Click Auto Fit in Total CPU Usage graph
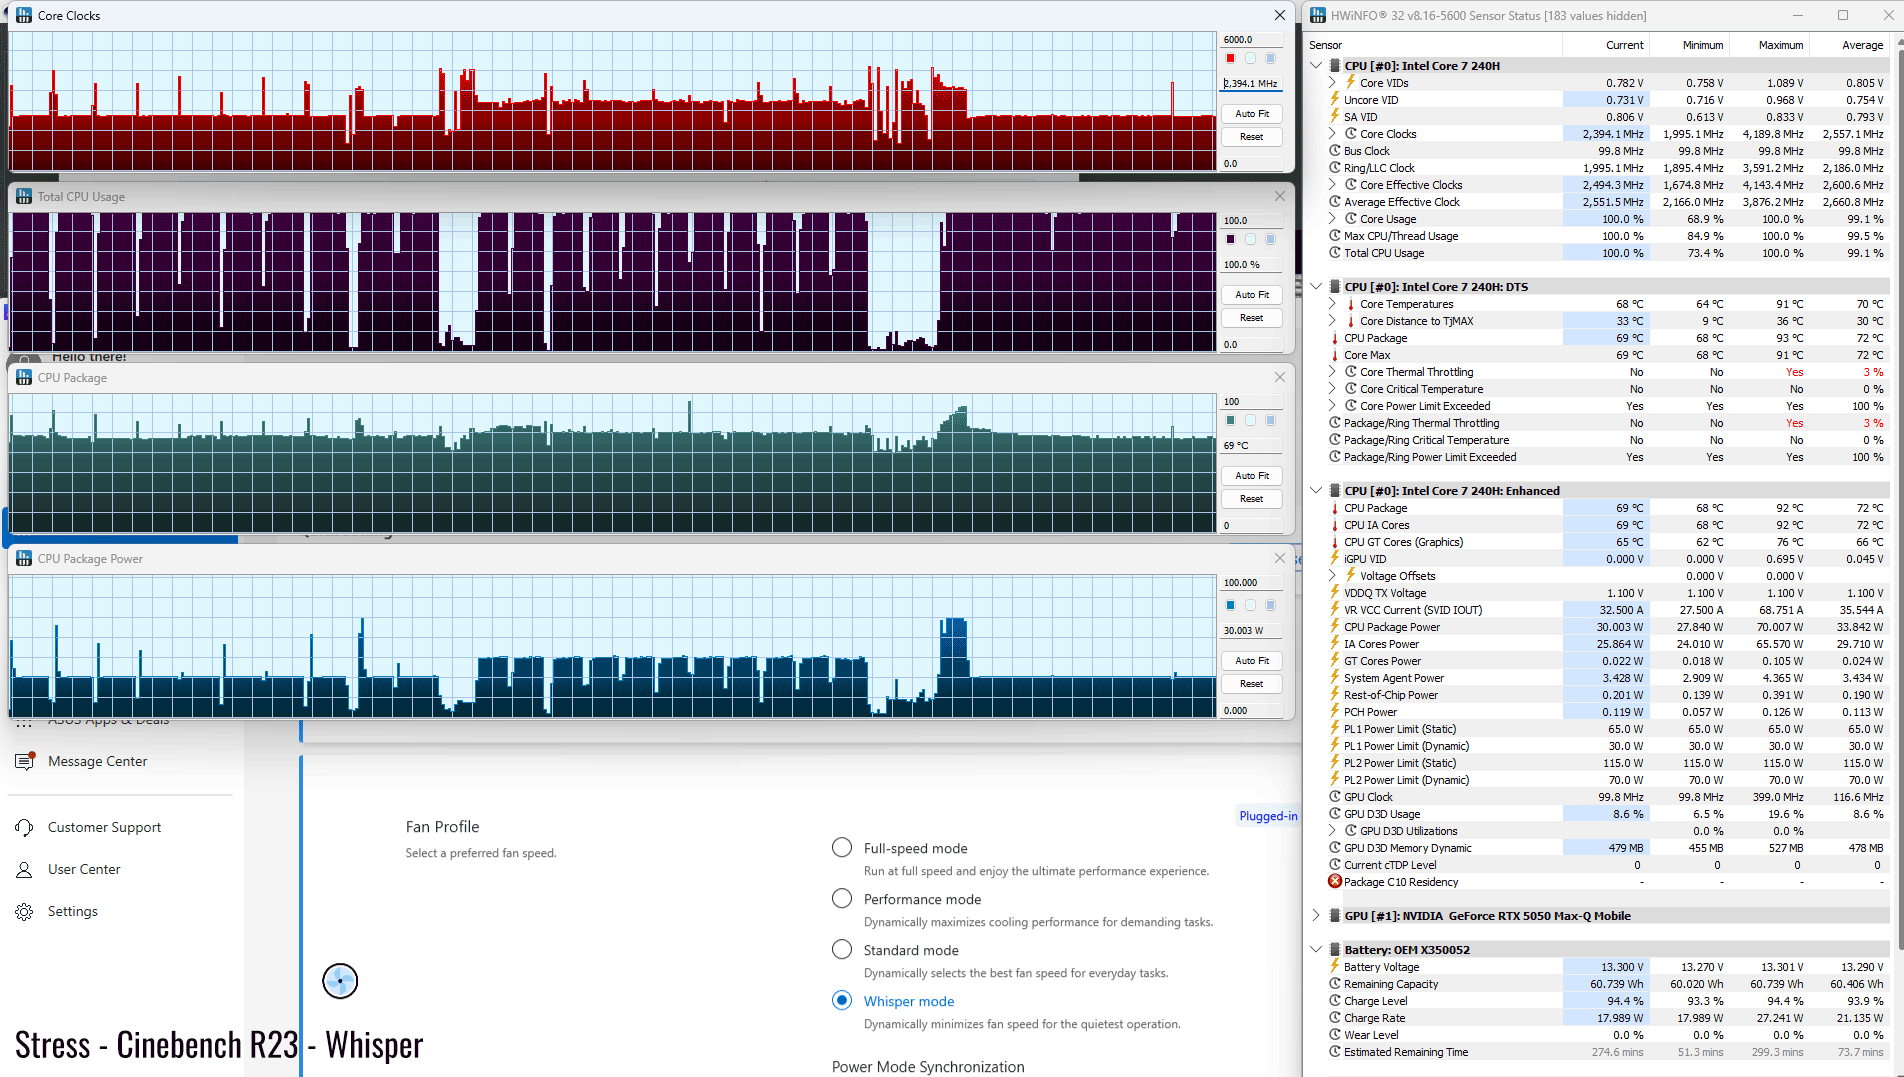The image size is (1904, 1077). 1252,295
